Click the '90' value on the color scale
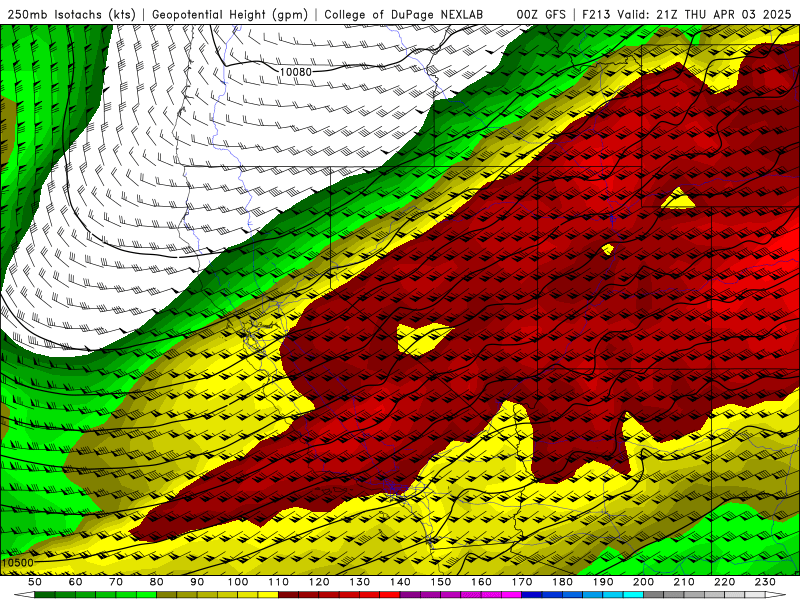The image size is (800, 600). coord(197,582)
